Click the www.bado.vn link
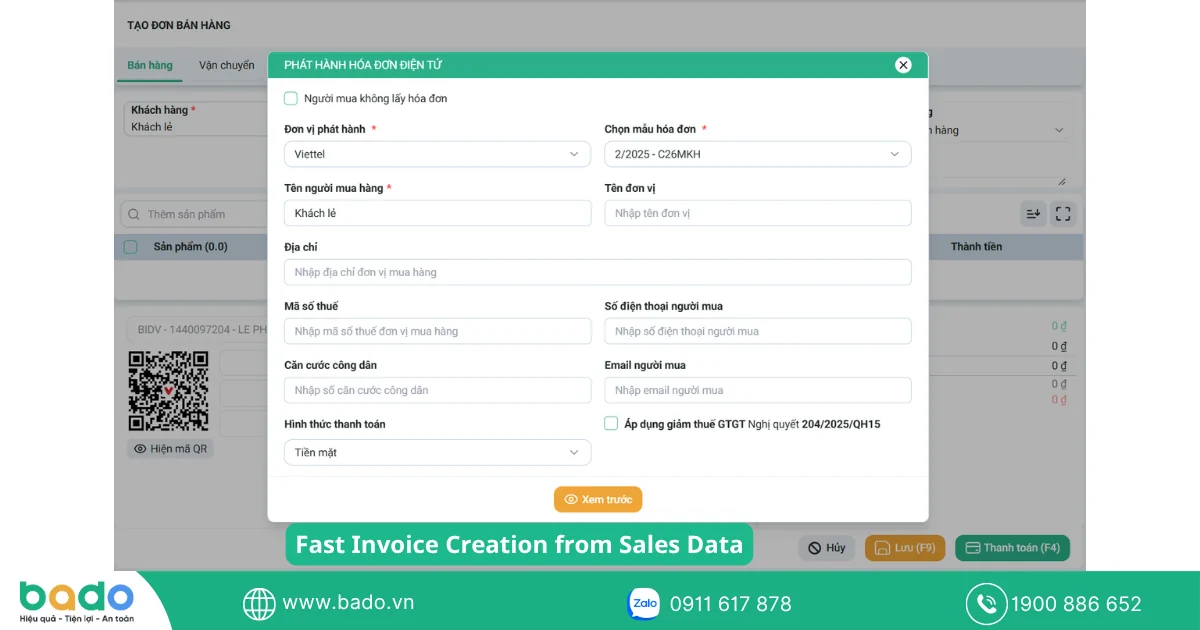 pyautogui.click(x=348, y=603)
